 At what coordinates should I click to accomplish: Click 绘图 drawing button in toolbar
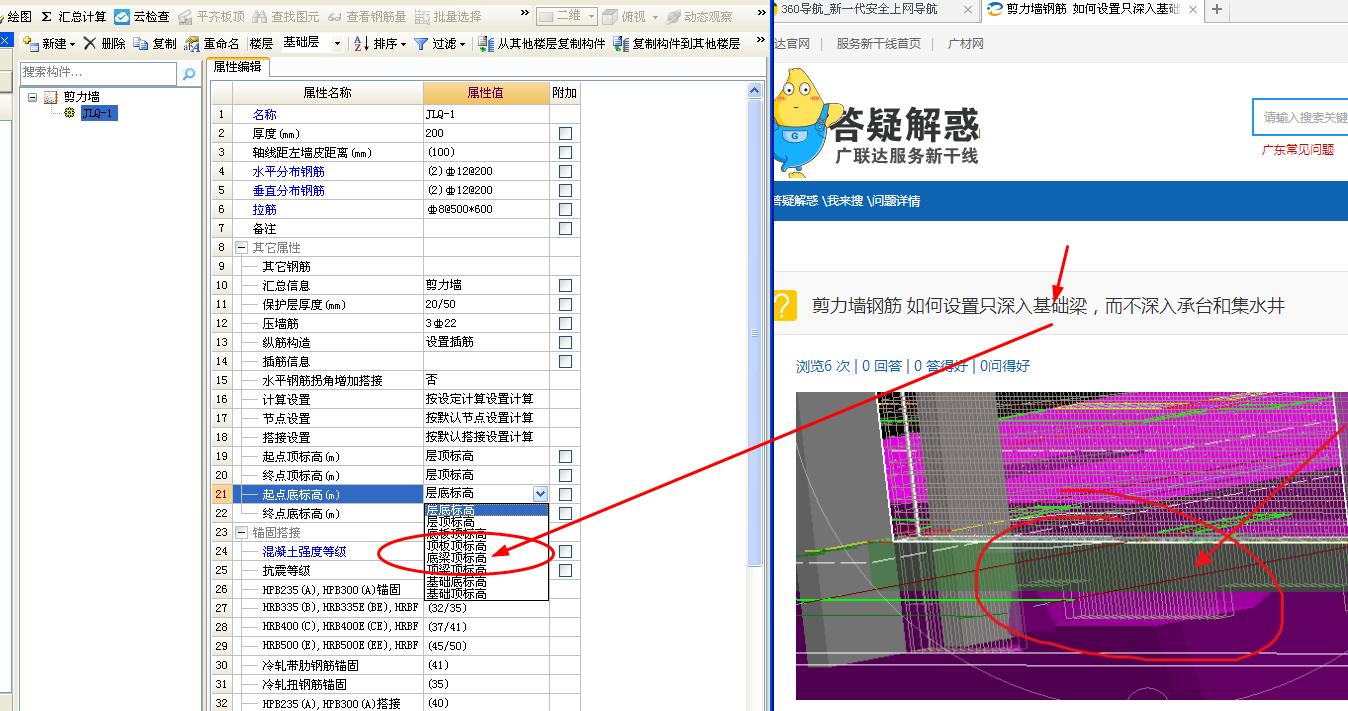(x=17, y=17)
